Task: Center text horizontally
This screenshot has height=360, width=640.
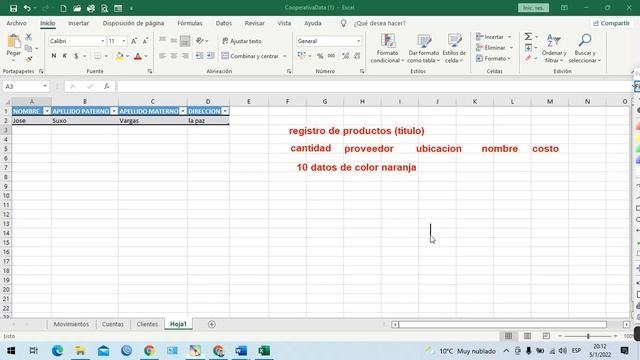Action: 174,56
